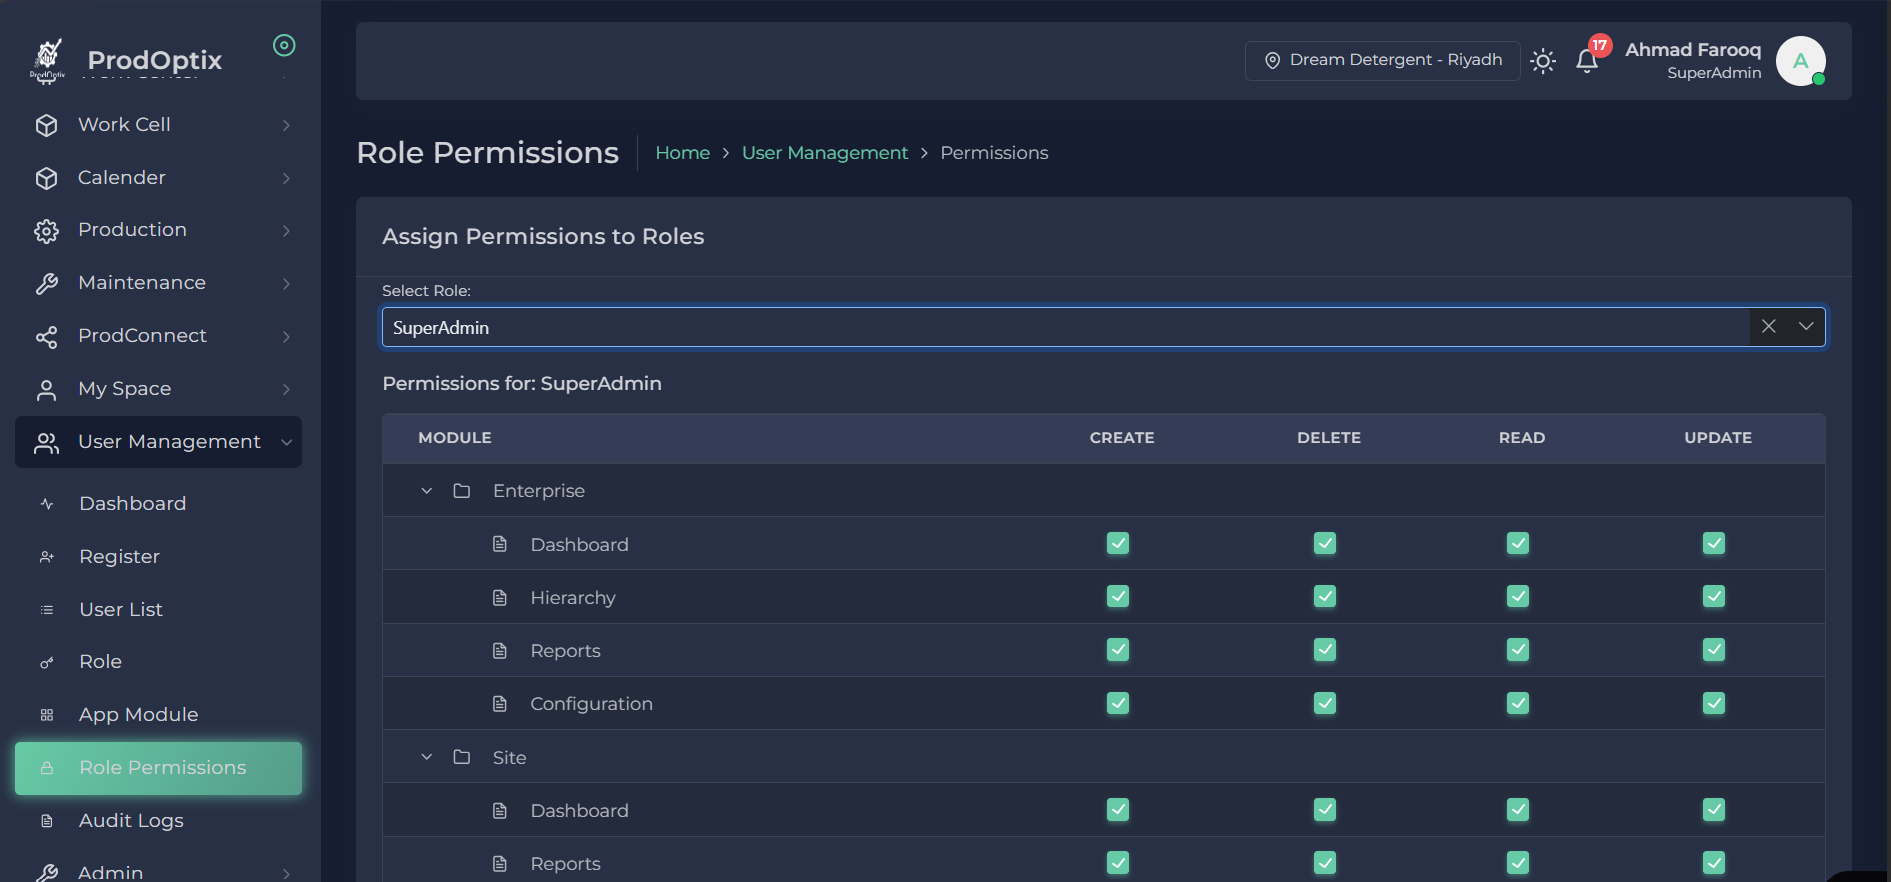Viewport: 1891px width, 882px height.
Task: Uncheck Delete for Site Dashboard
Action: tap(1325, 809)
